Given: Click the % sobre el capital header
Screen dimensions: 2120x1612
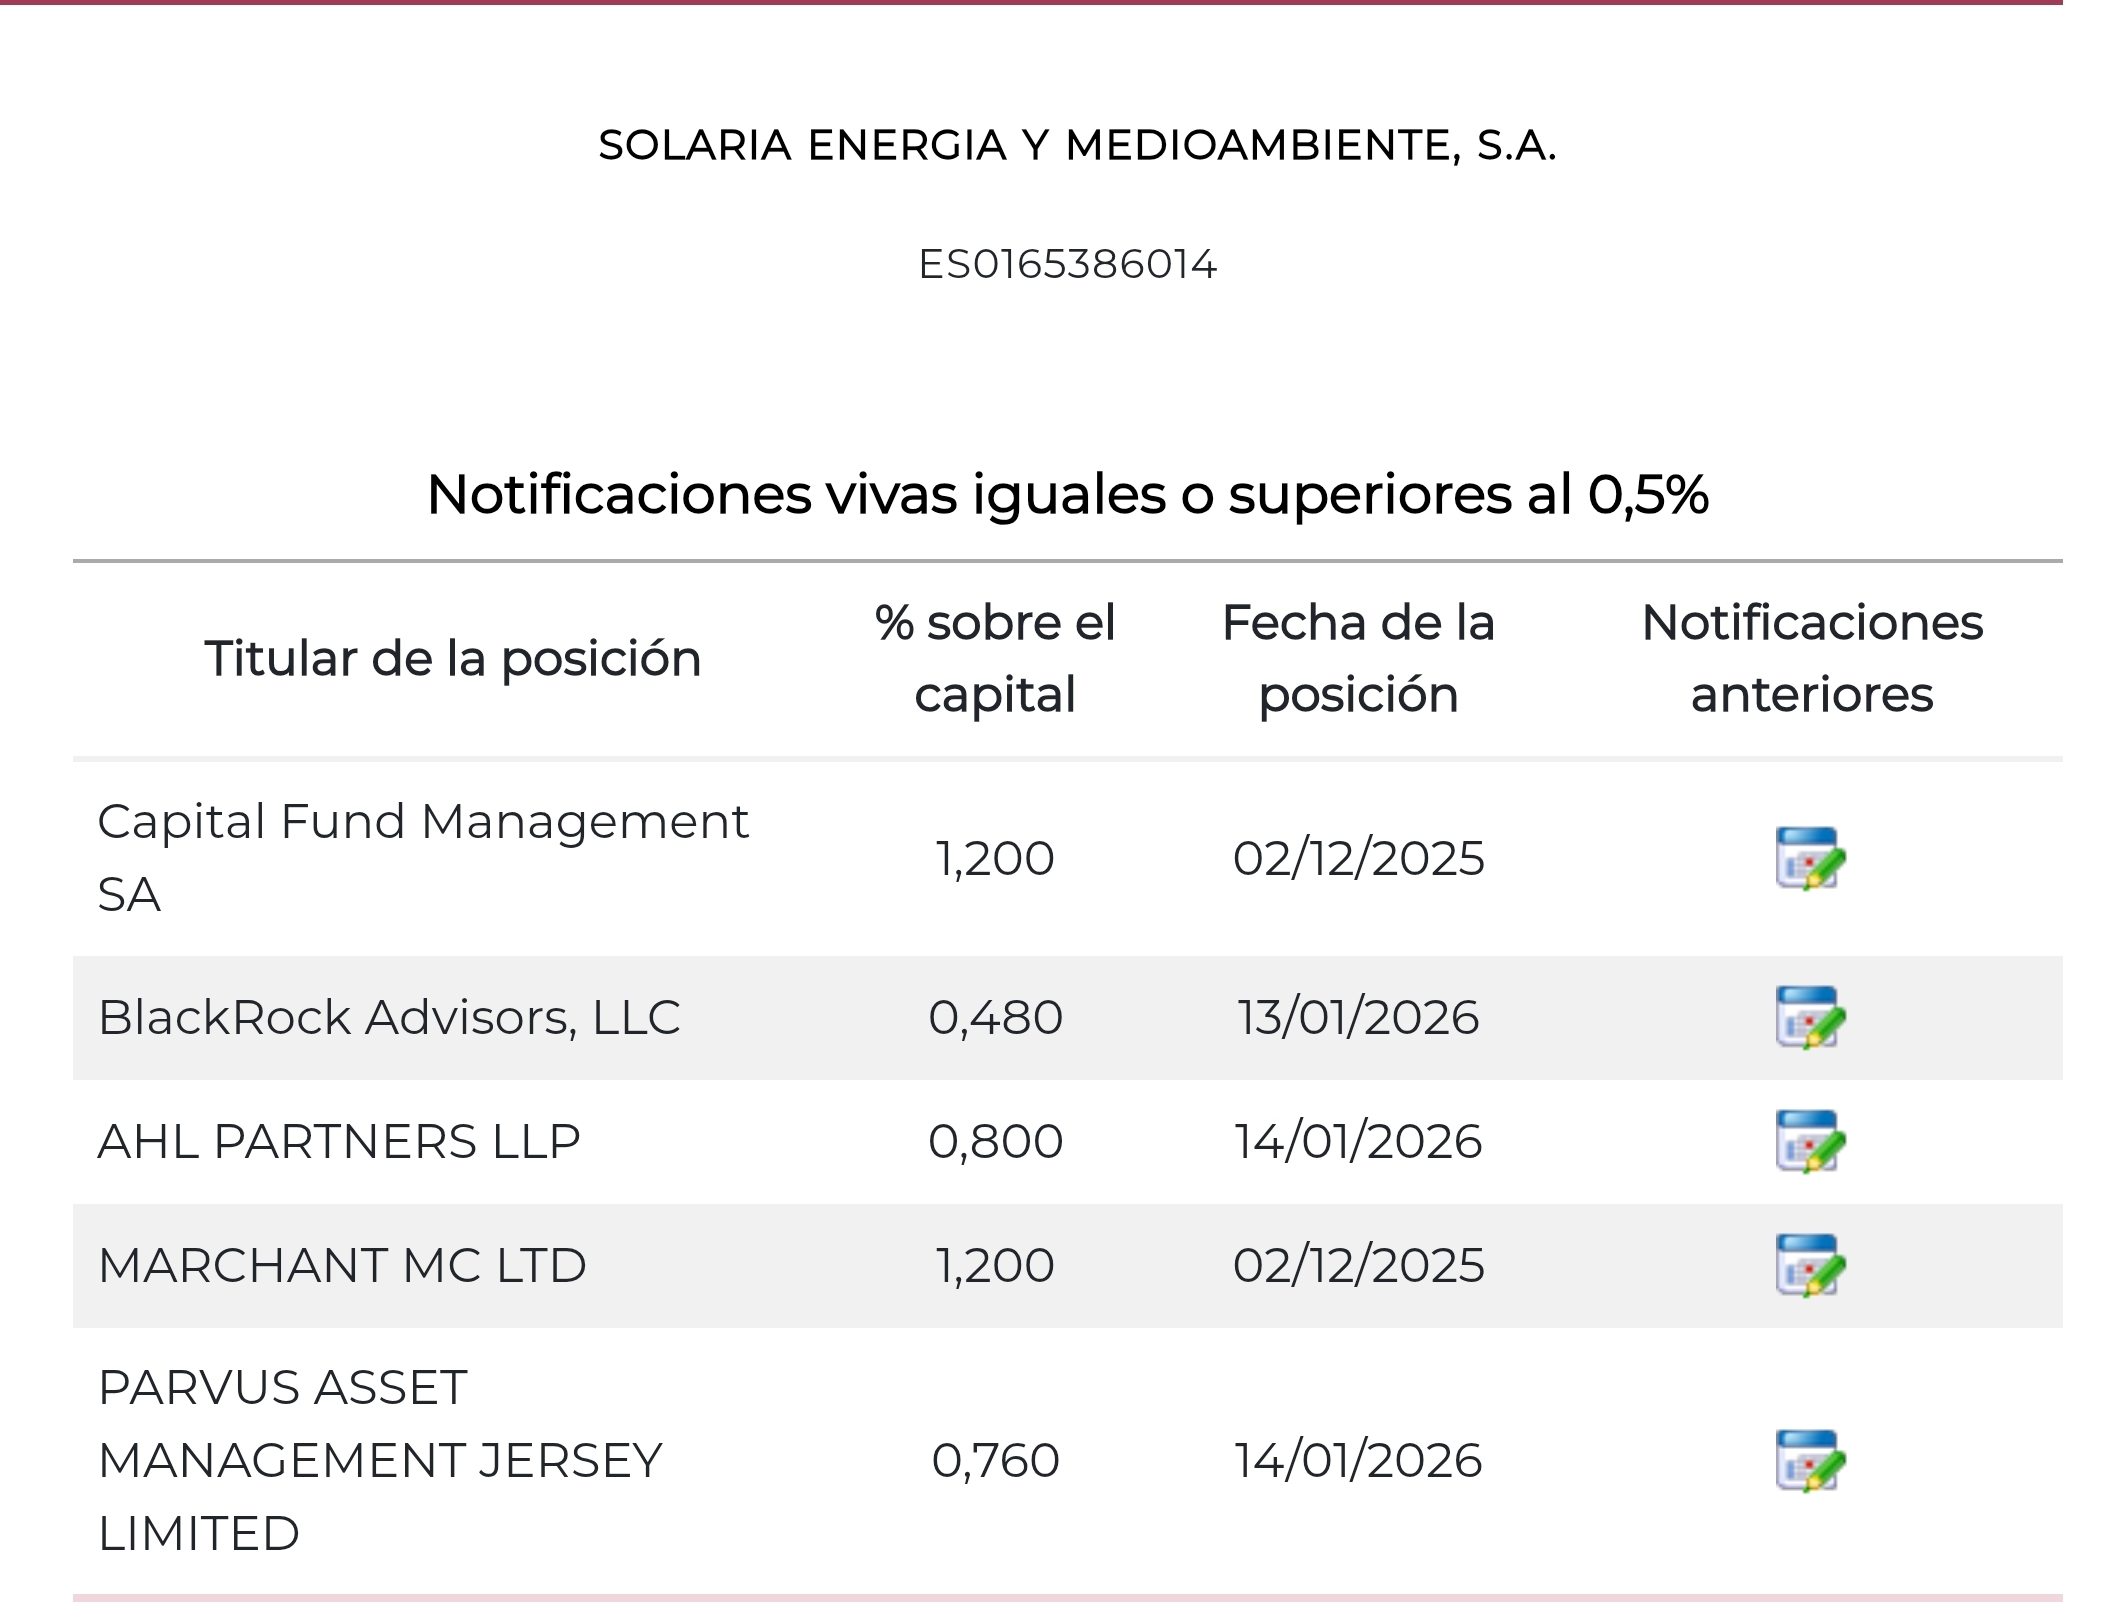Looking at the screenshot, I should click(x=995, y=659).
